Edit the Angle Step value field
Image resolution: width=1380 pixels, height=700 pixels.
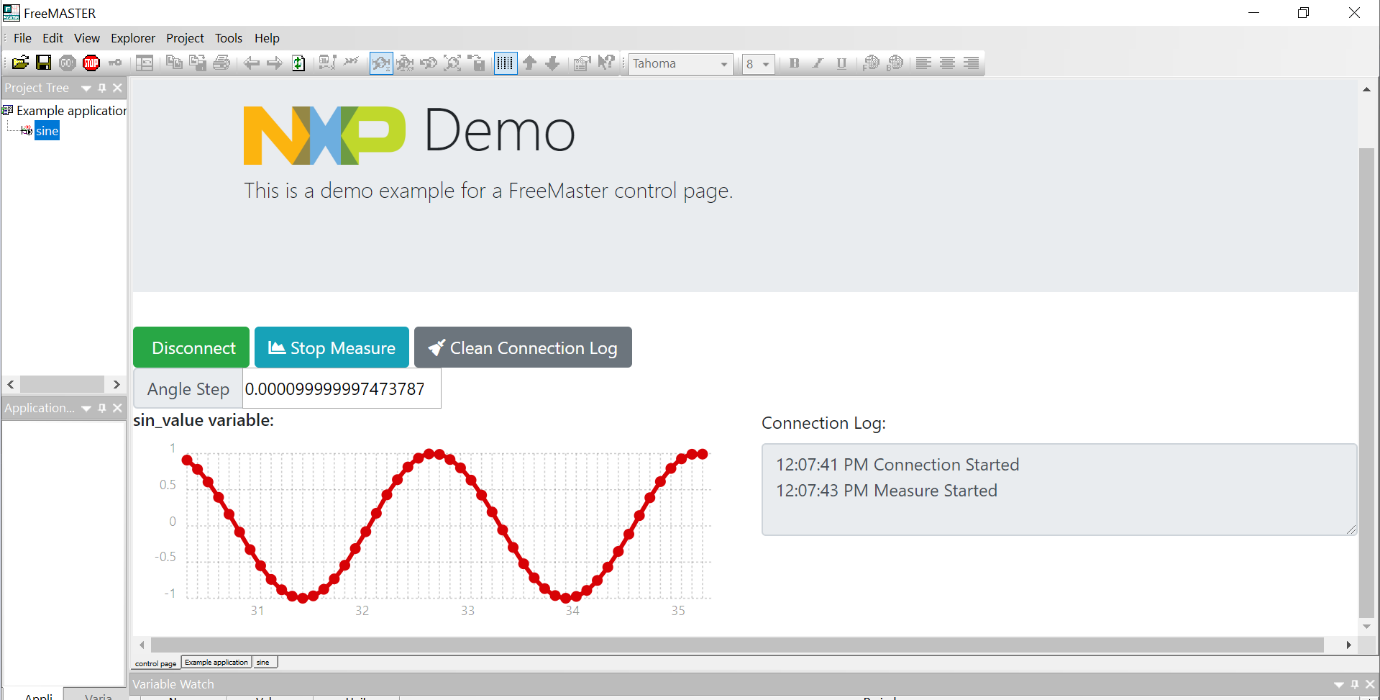(340, 388)
